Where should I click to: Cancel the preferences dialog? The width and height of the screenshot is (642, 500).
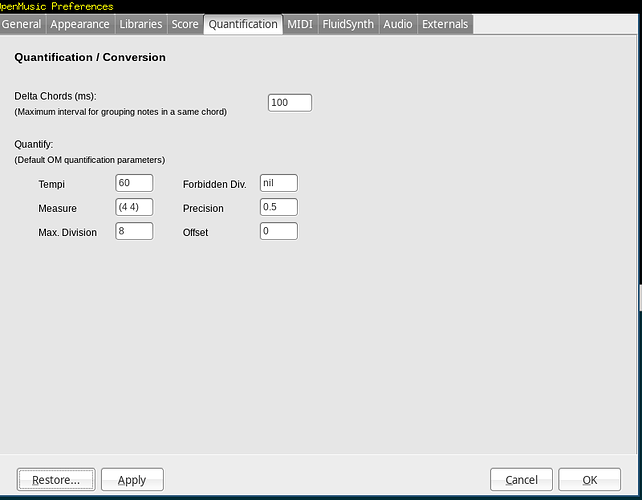pos(521,480)
